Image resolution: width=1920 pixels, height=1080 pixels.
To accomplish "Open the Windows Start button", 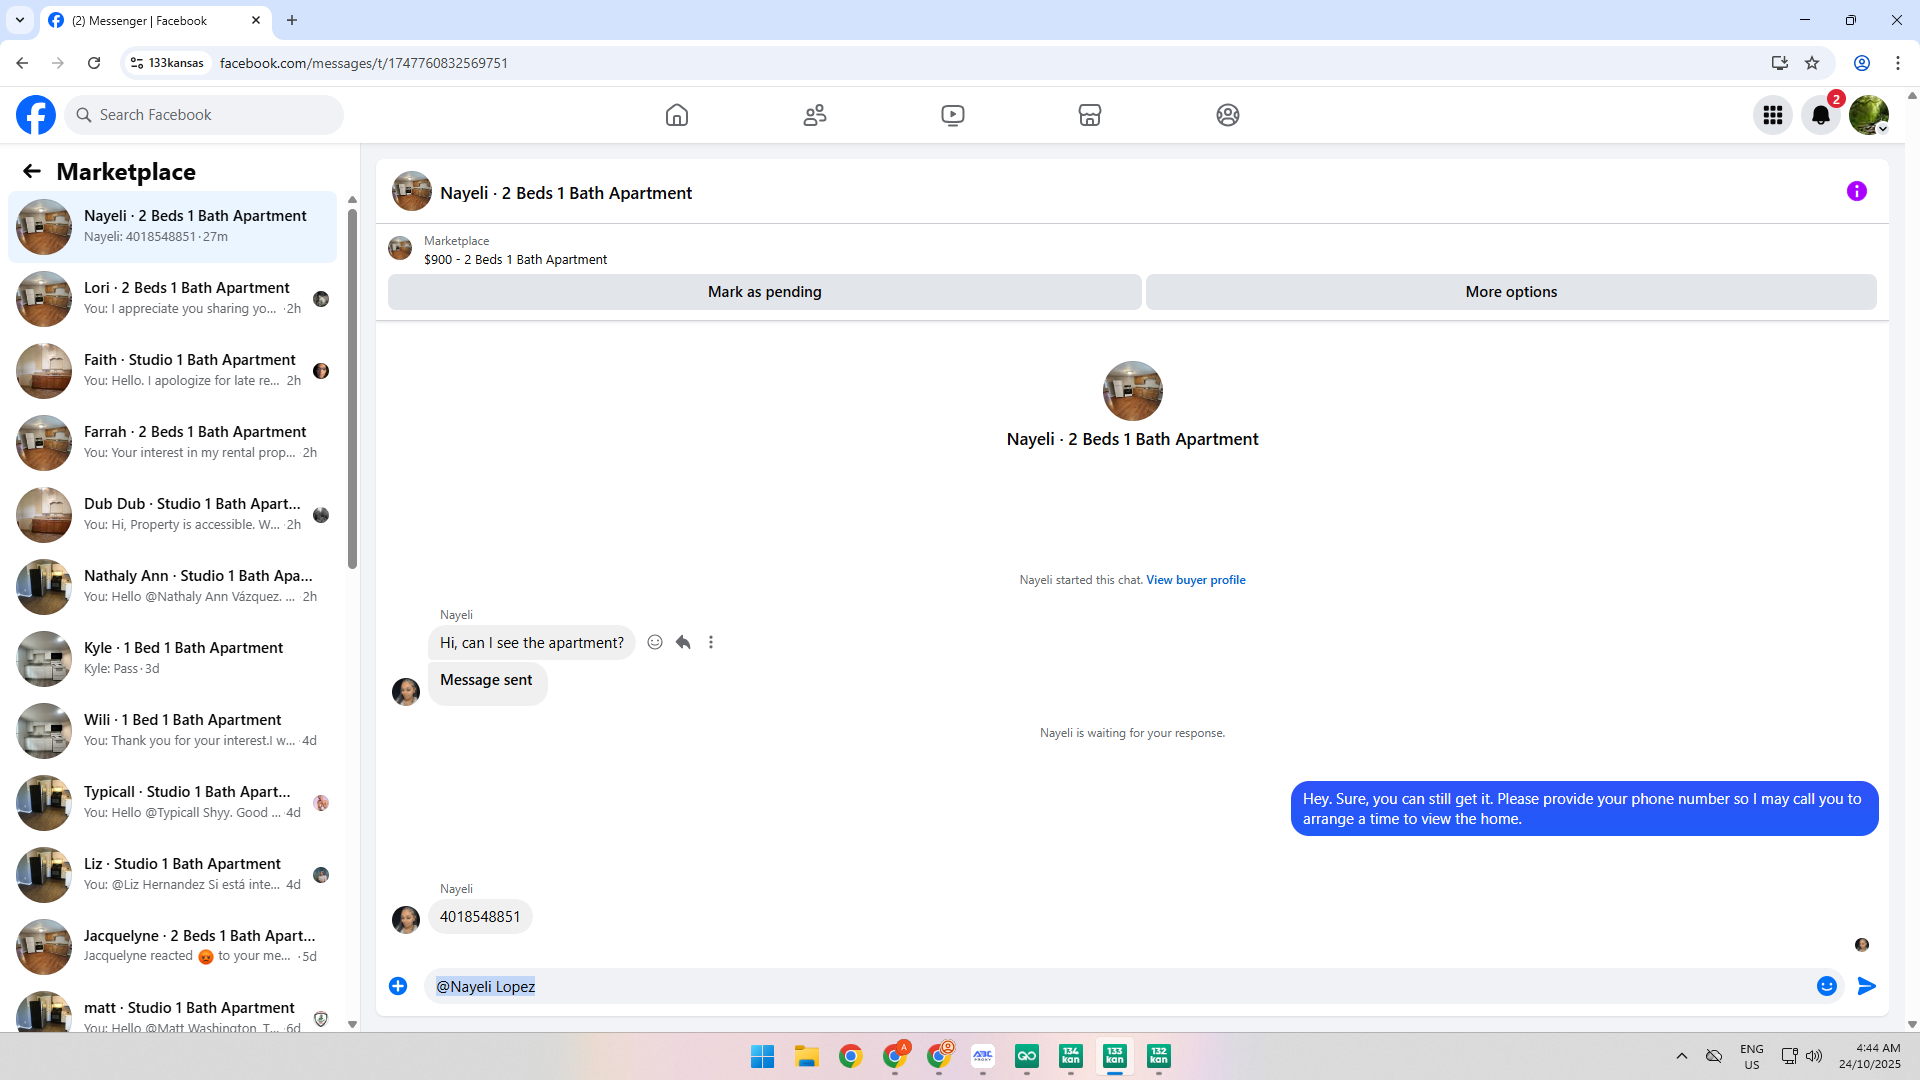I will (x=763, y=1056).
